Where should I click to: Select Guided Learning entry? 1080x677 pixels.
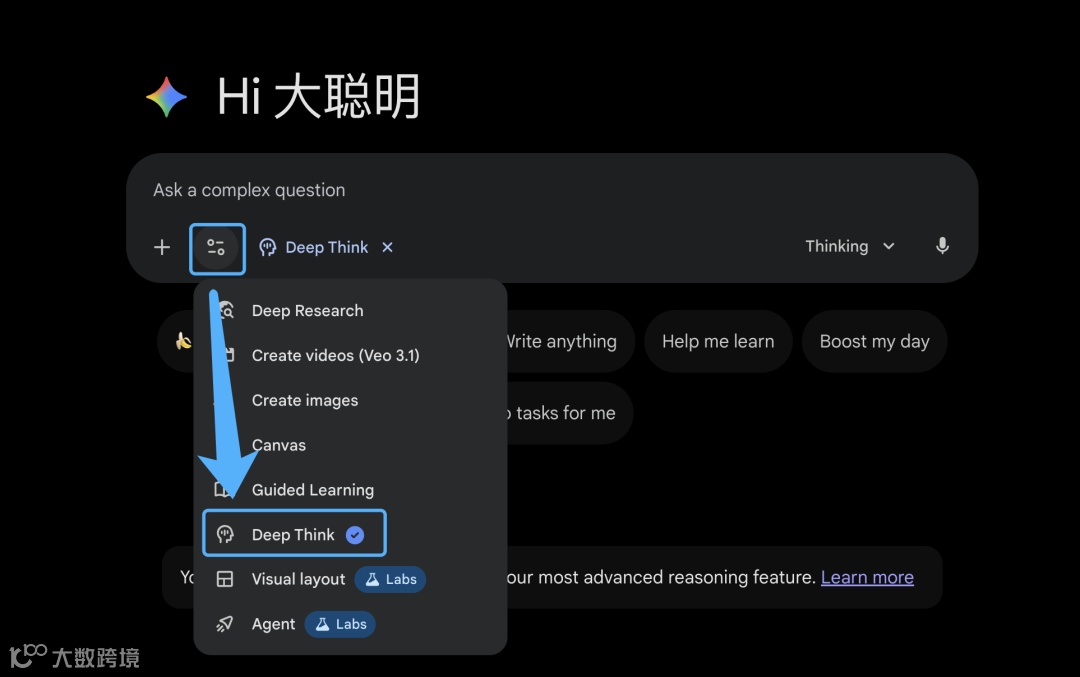coord(350,490)
